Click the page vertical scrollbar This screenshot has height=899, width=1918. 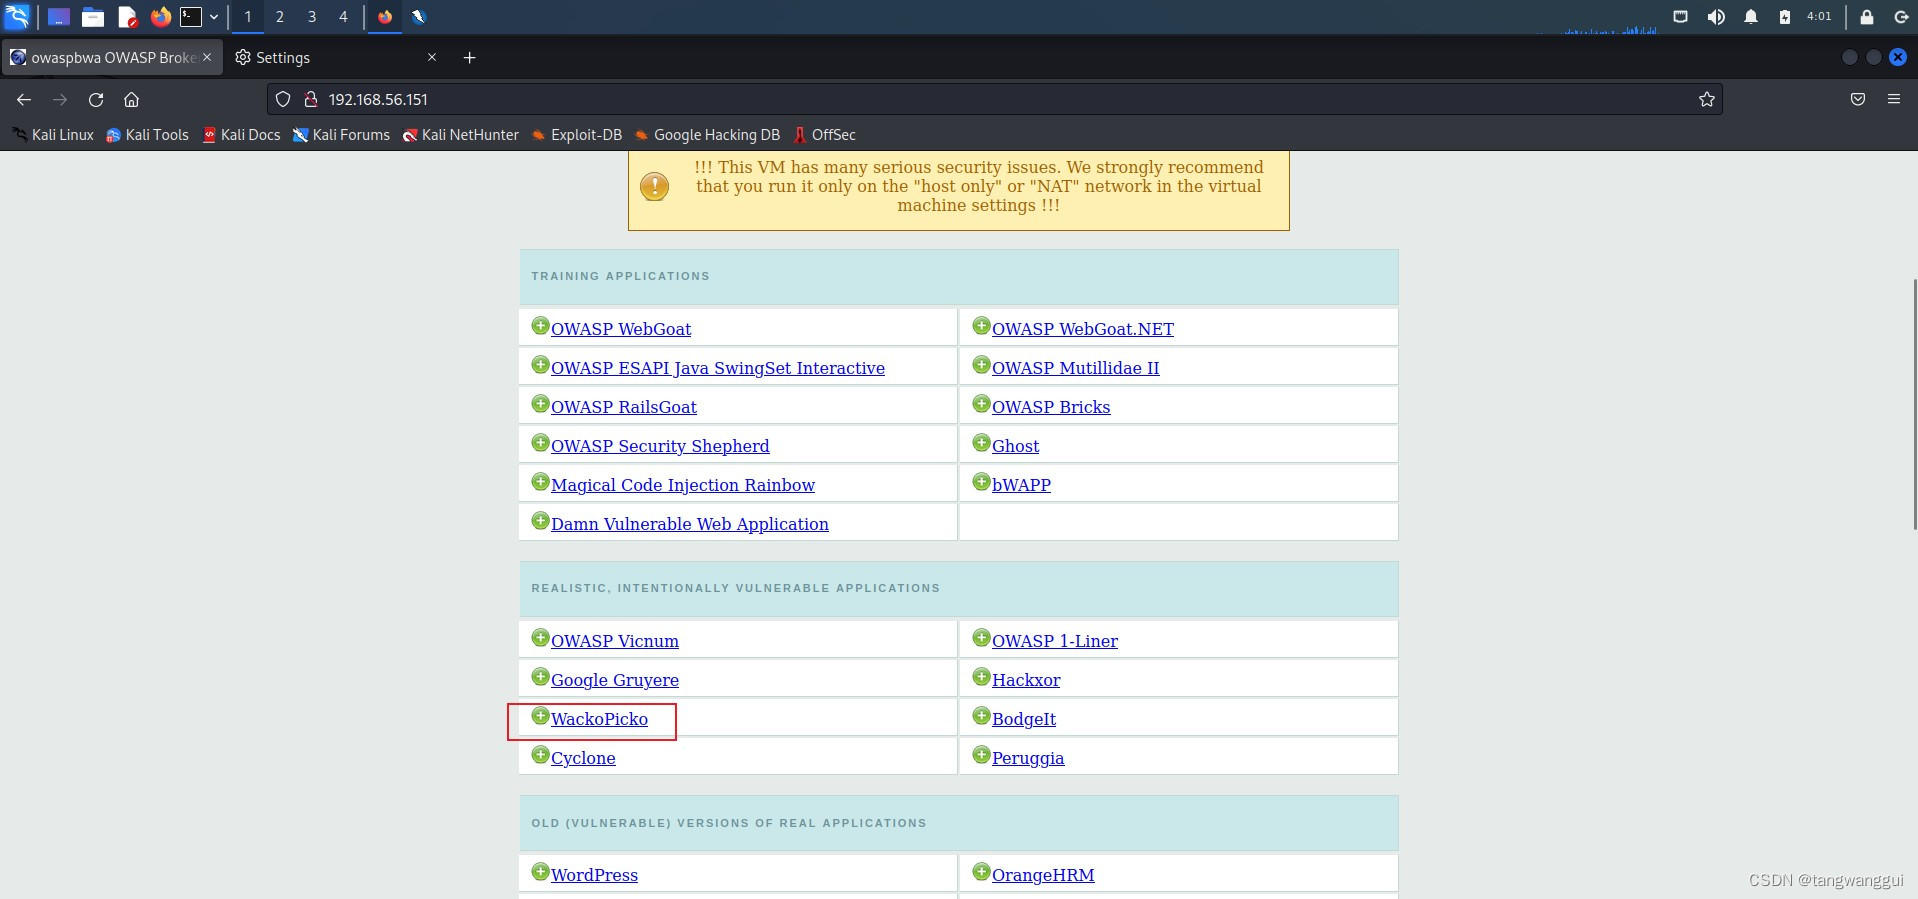click(1914, 405)
